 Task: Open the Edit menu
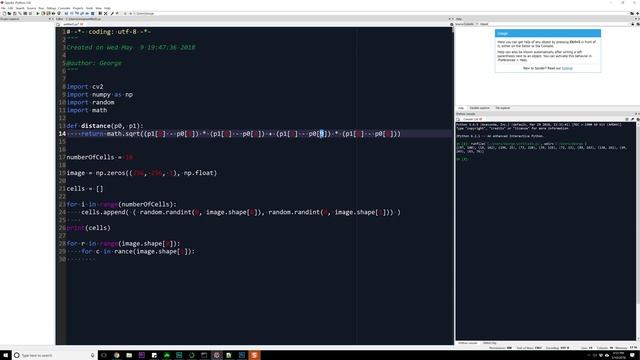(x=11, y=8)
